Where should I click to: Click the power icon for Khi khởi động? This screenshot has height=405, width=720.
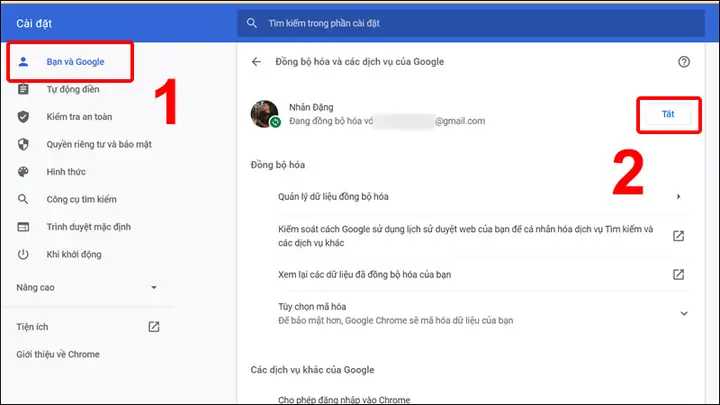coord(23,254)
